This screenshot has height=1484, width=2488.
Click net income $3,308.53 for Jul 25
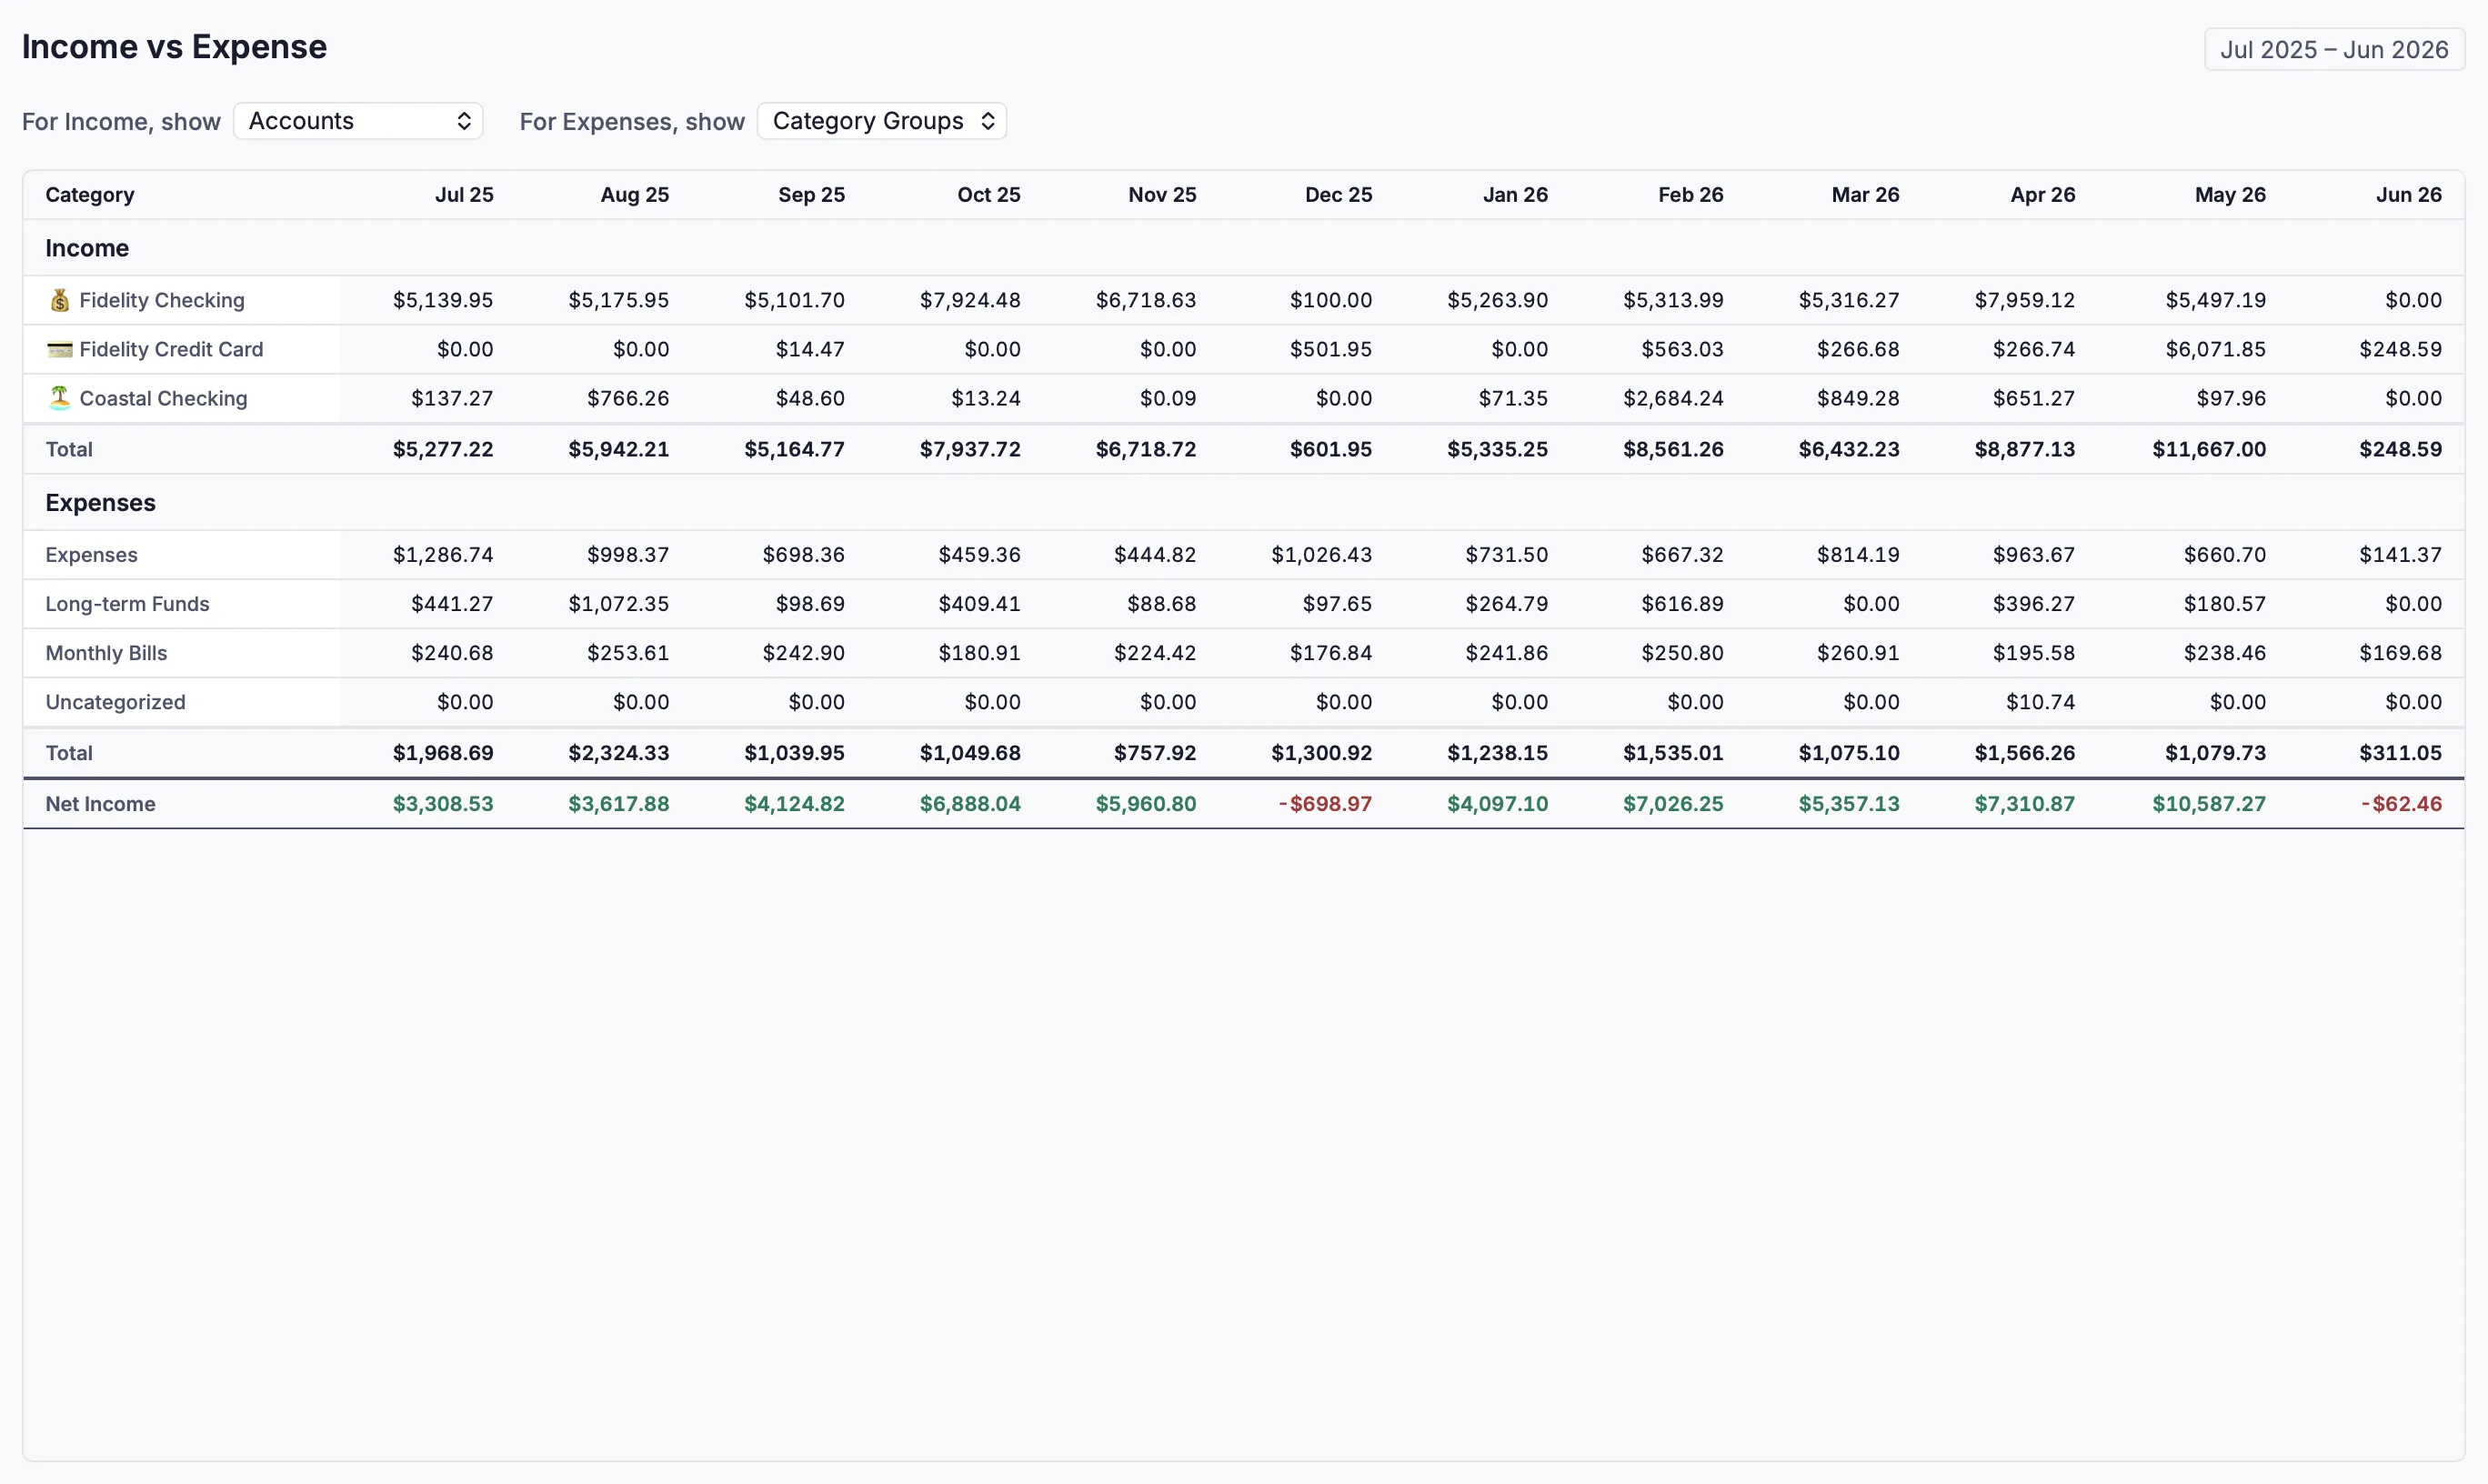(x=443, y=804)
